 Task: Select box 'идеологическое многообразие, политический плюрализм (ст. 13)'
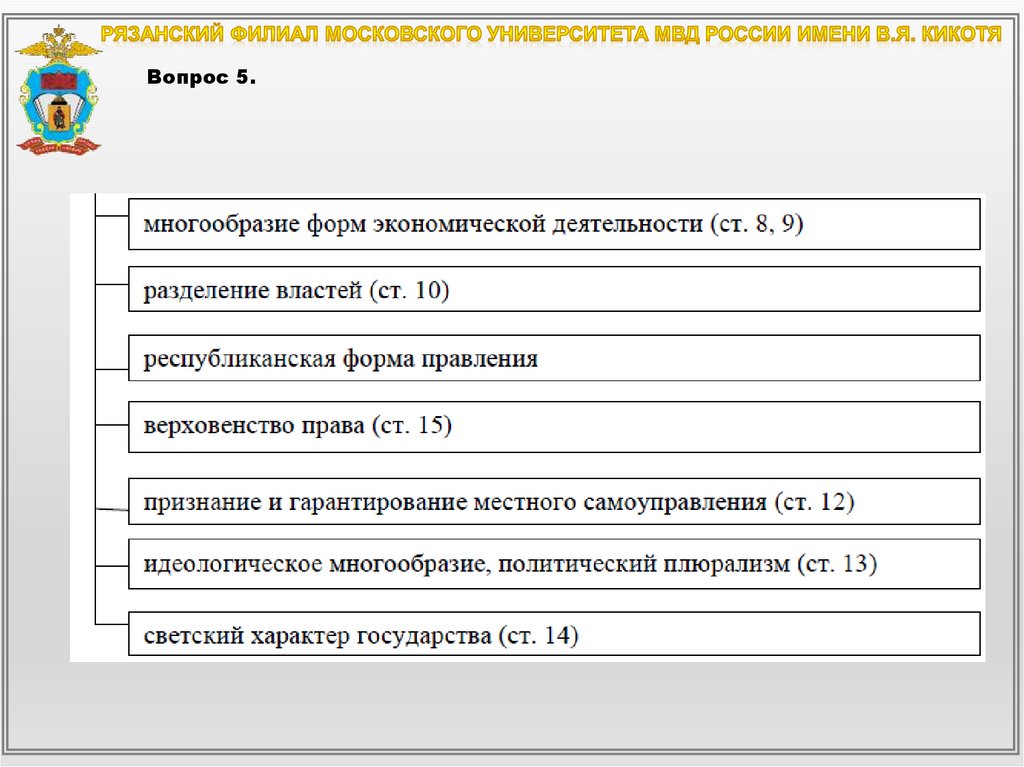click(554, 564)
